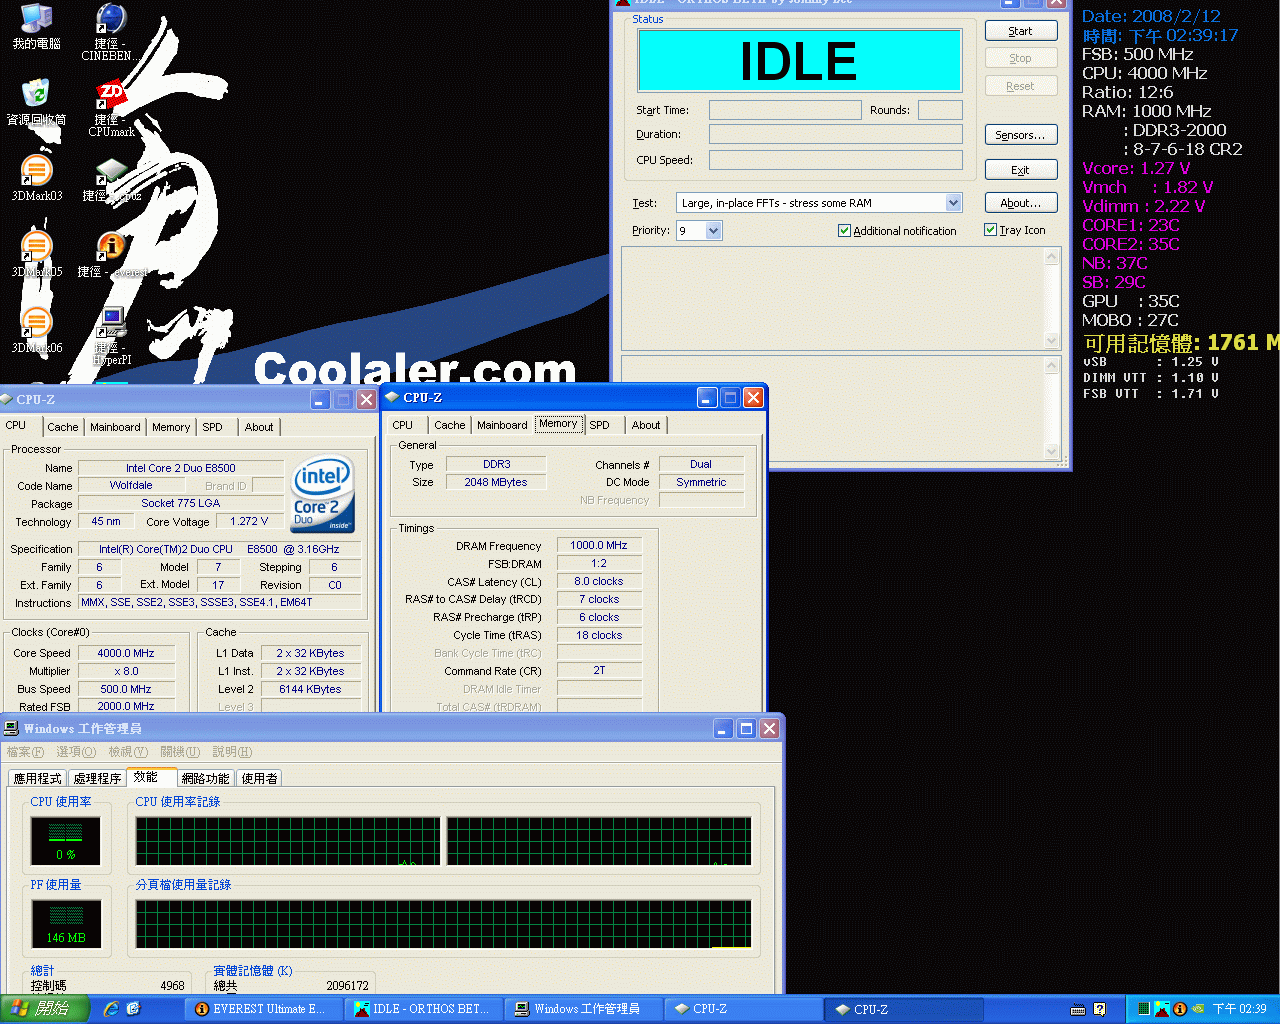Switch to SPD tab in left CPU-Z

coord(212,427)
